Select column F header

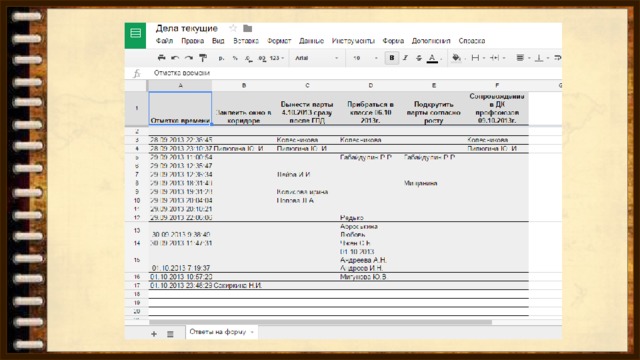point(497,85)
